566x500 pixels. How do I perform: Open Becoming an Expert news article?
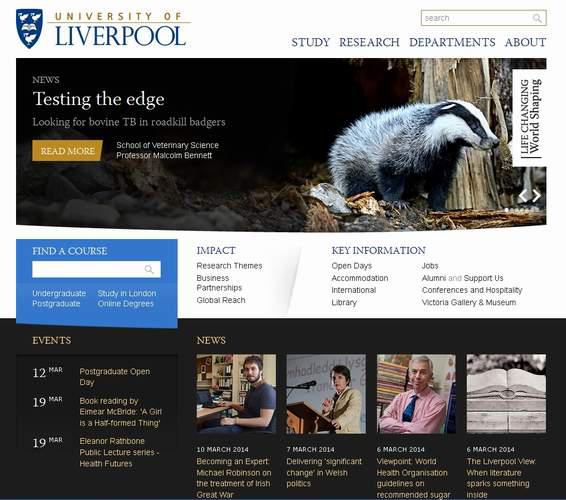(x=234, y=478)
